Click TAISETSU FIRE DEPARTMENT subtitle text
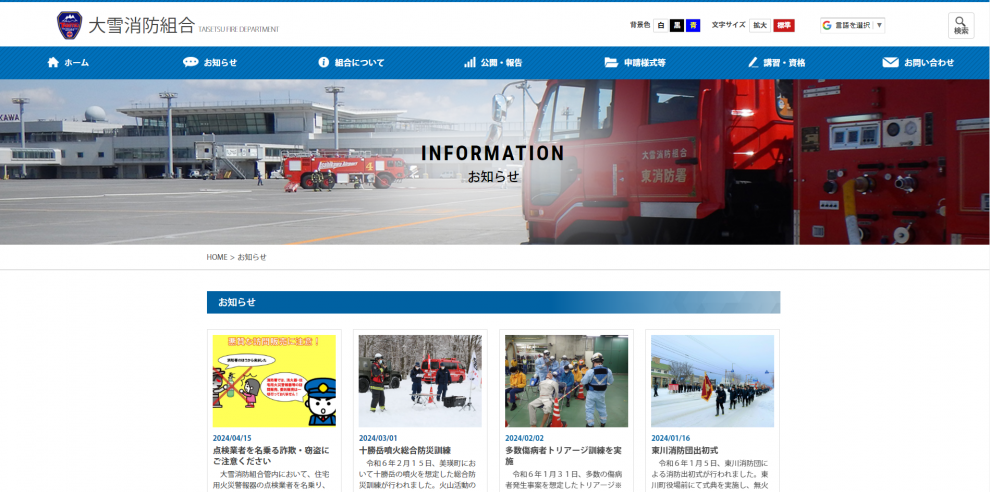Screen dimensions: 990x492 (x=238, y=29)
